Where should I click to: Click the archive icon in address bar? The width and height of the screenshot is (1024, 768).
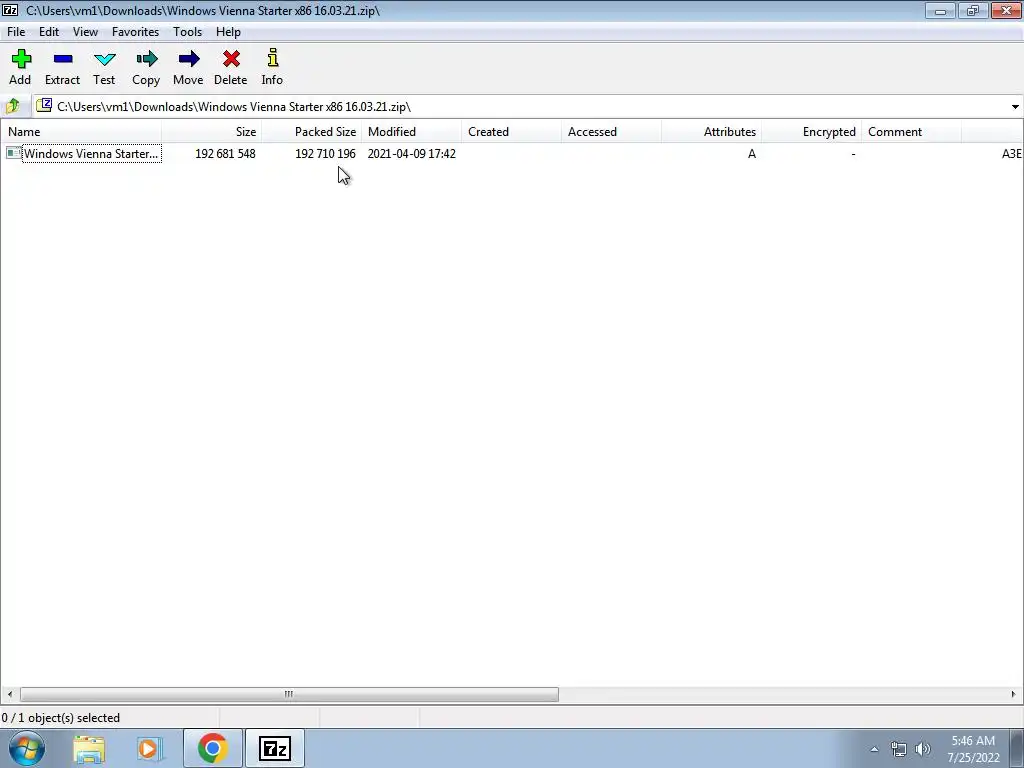[x=44, y=105]
